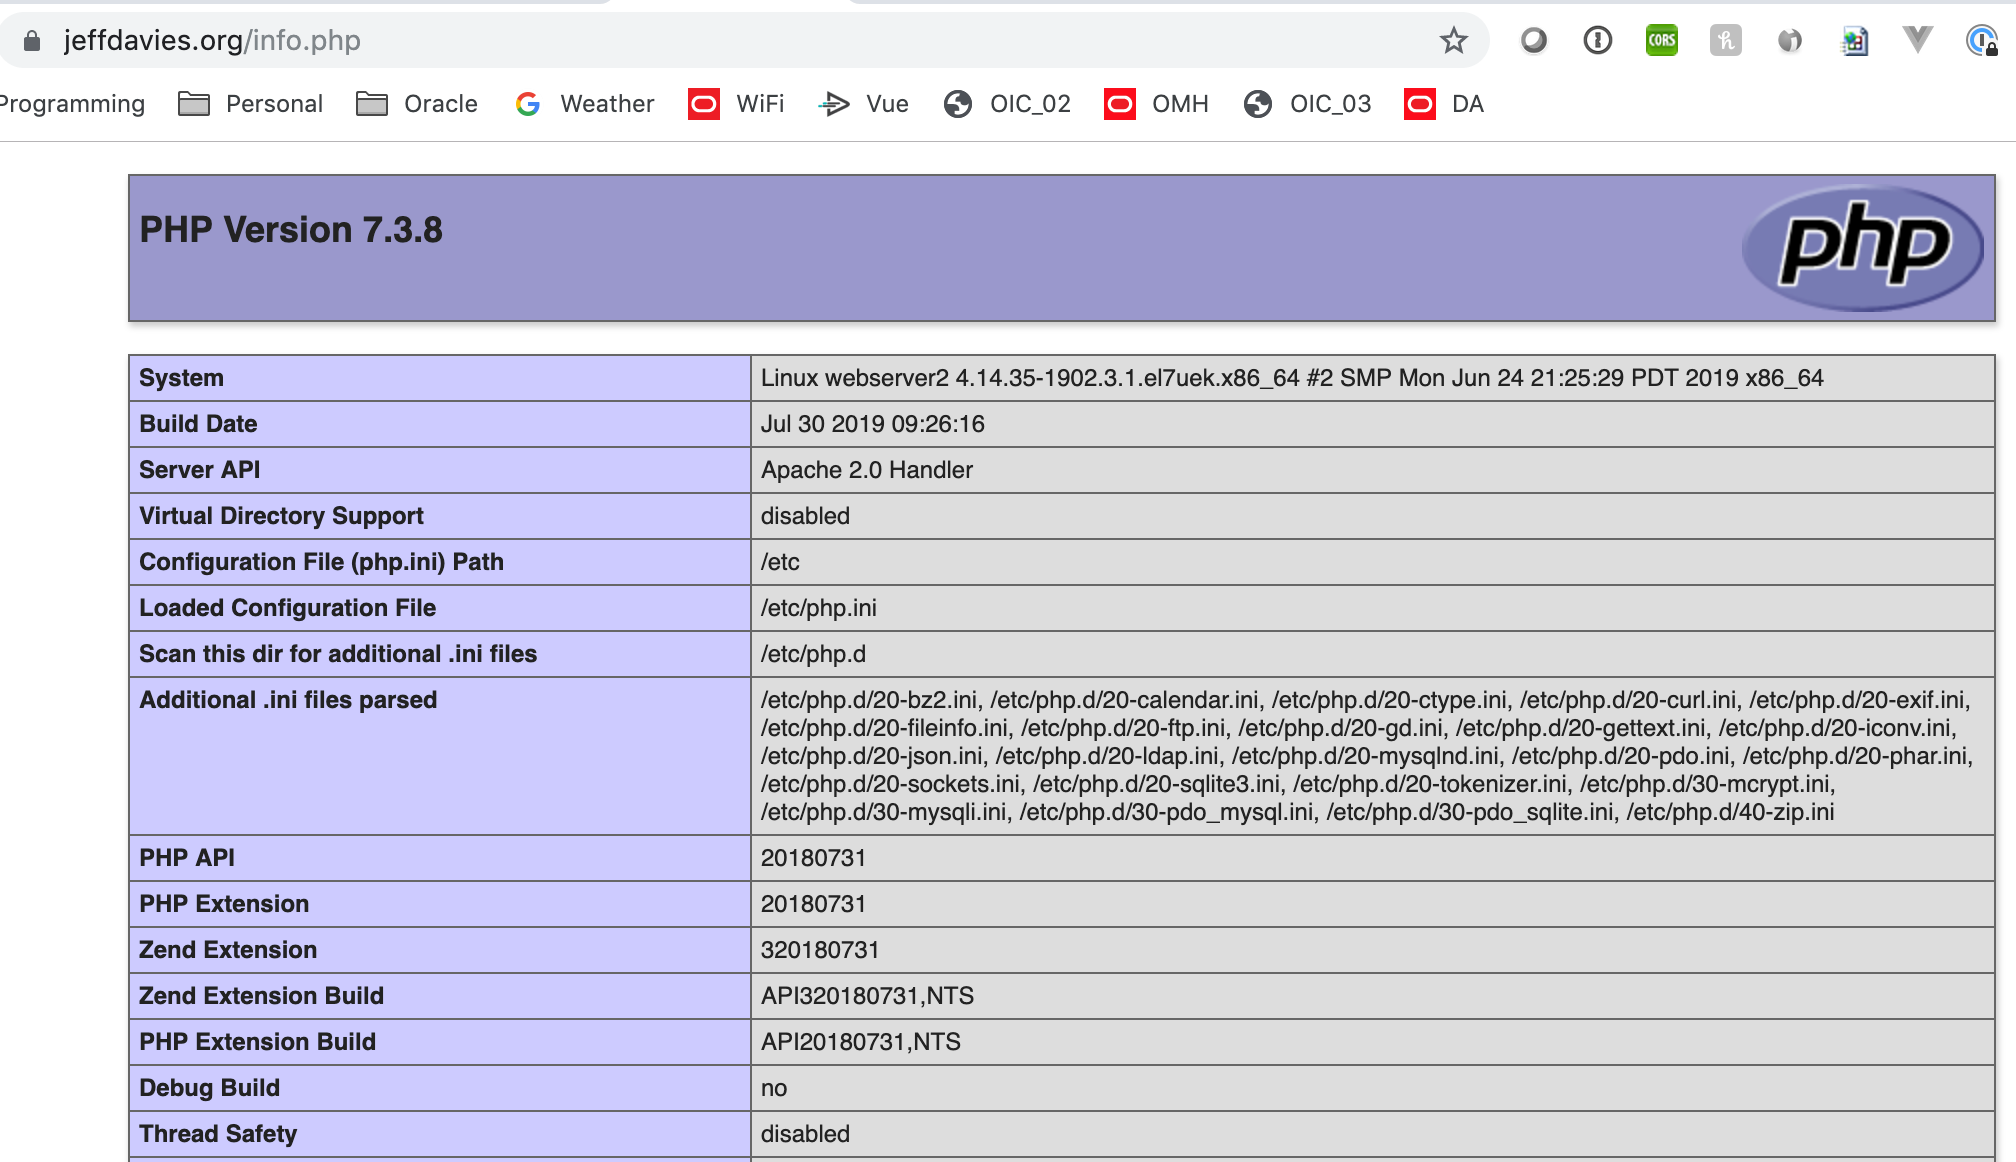Expand the Oracle bookmarks folder
Viewport: 2016px width, 1162px height.
[417, 104]
